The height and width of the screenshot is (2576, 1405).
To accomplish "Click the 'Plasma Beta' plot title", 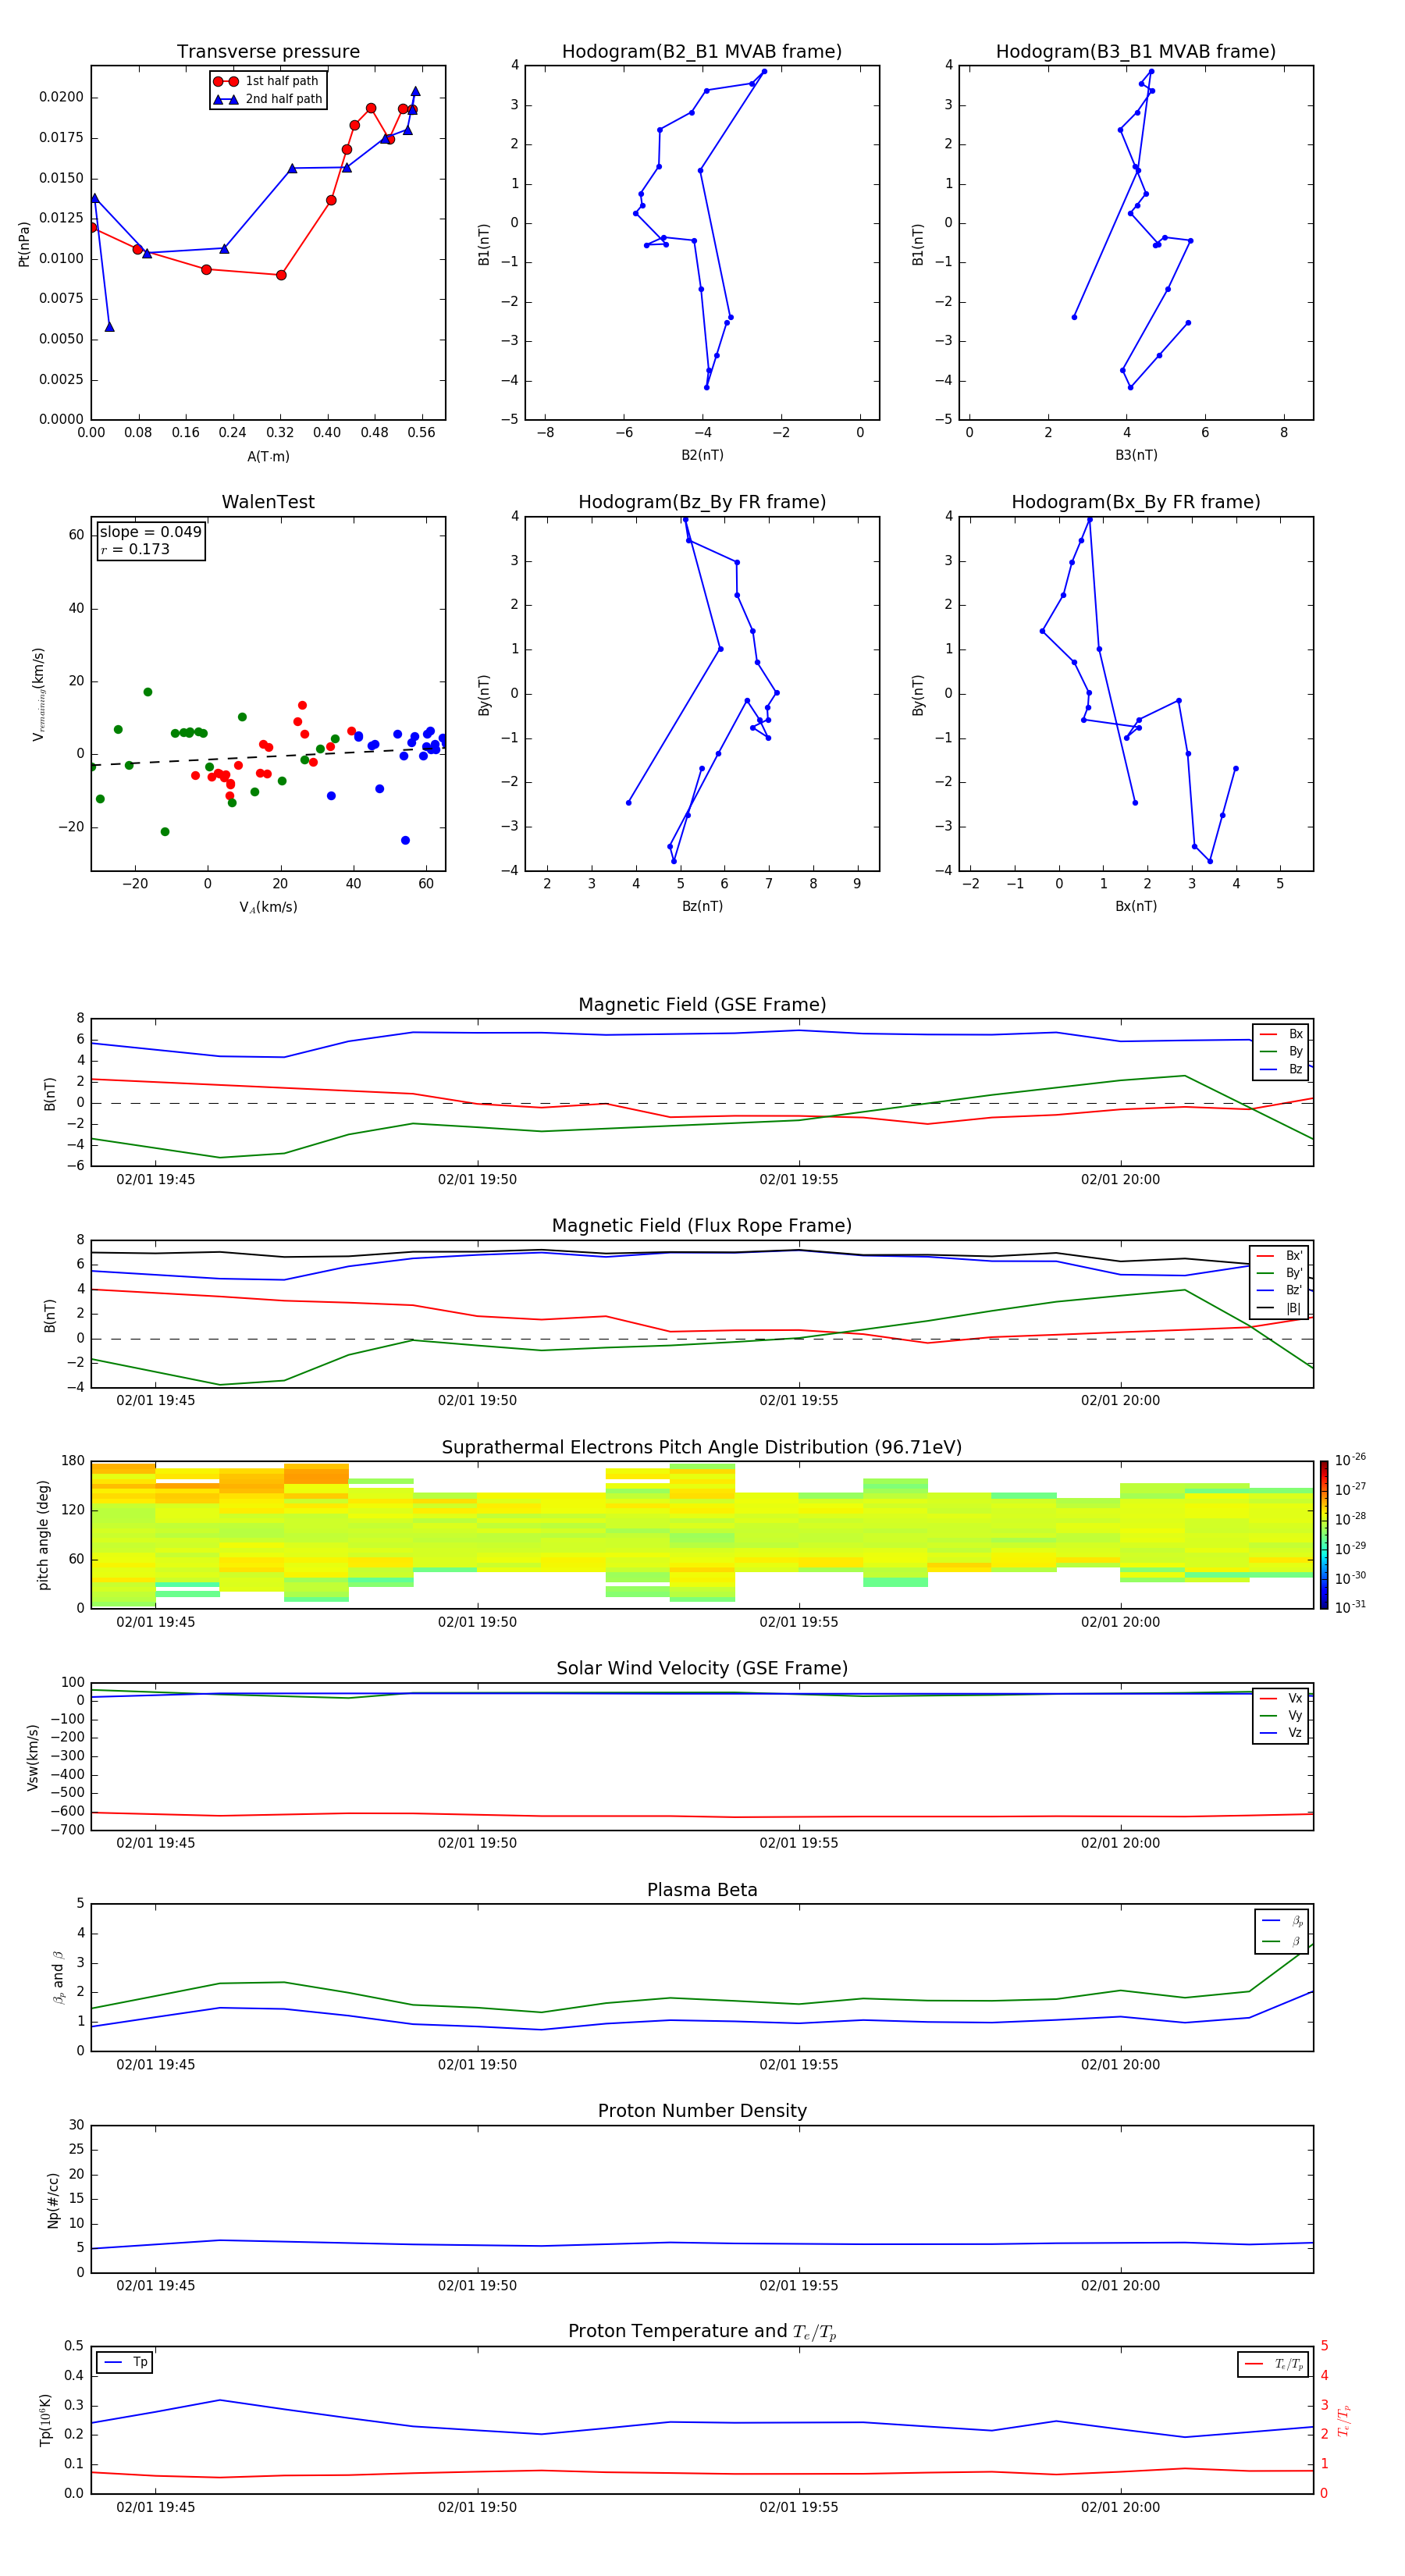I will (702, 1891).
